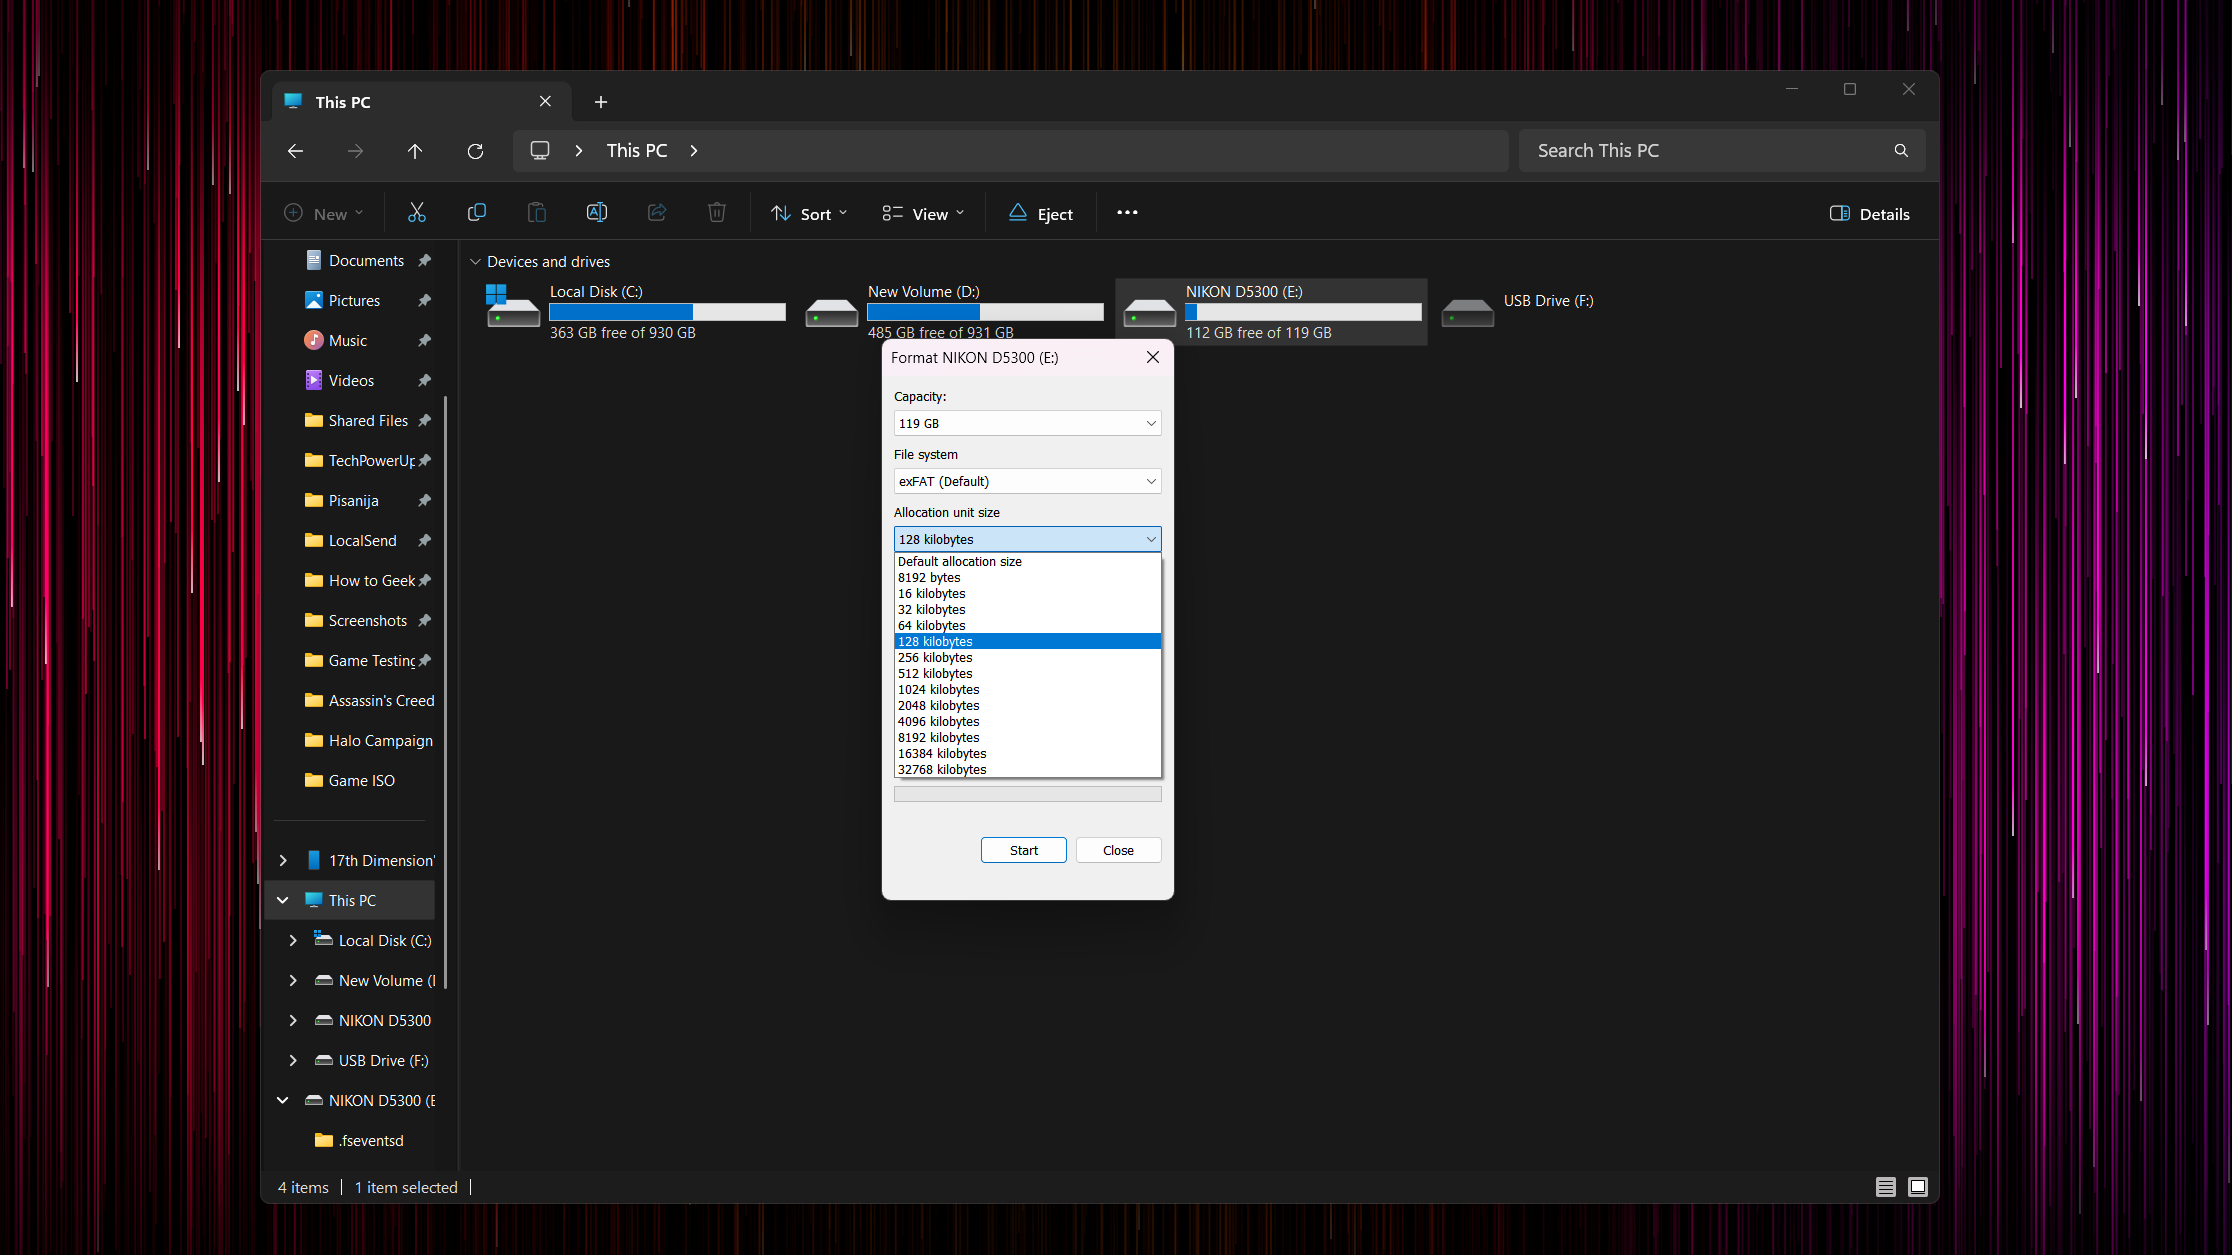This screenshot has height=1255, width=2232.
Task: Expand the 17th Dimension tree node
Action: point(283,861)
